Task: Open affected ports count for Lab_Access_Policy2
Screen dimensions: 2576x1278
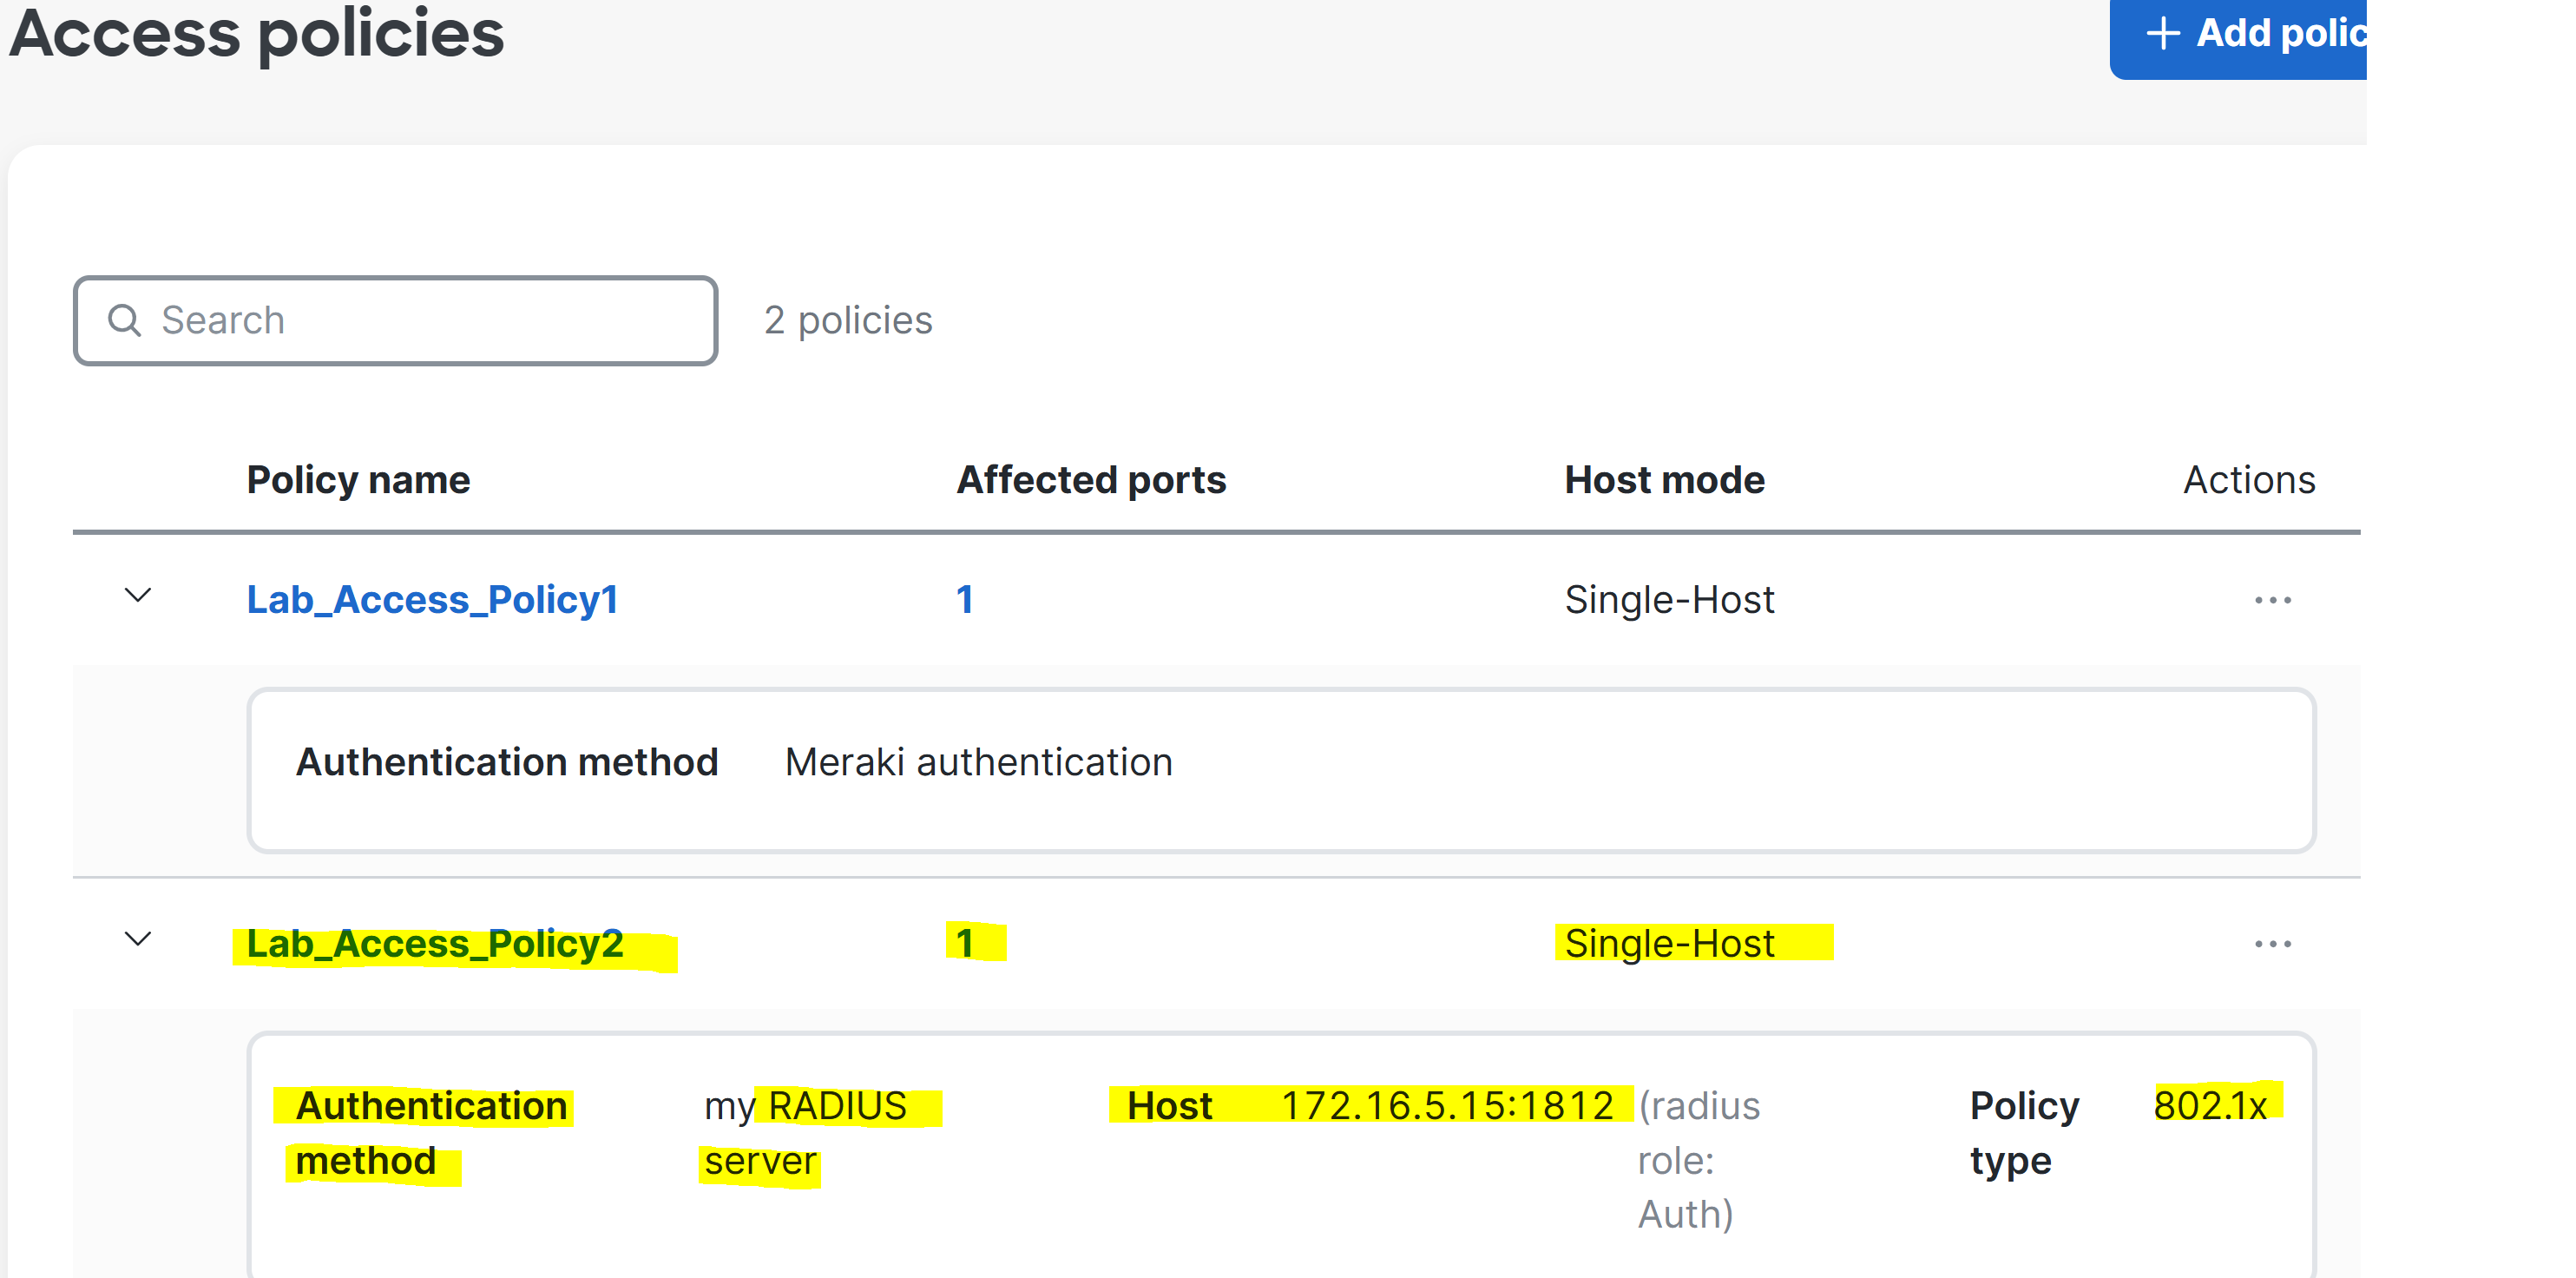Action: click(965, 944)
